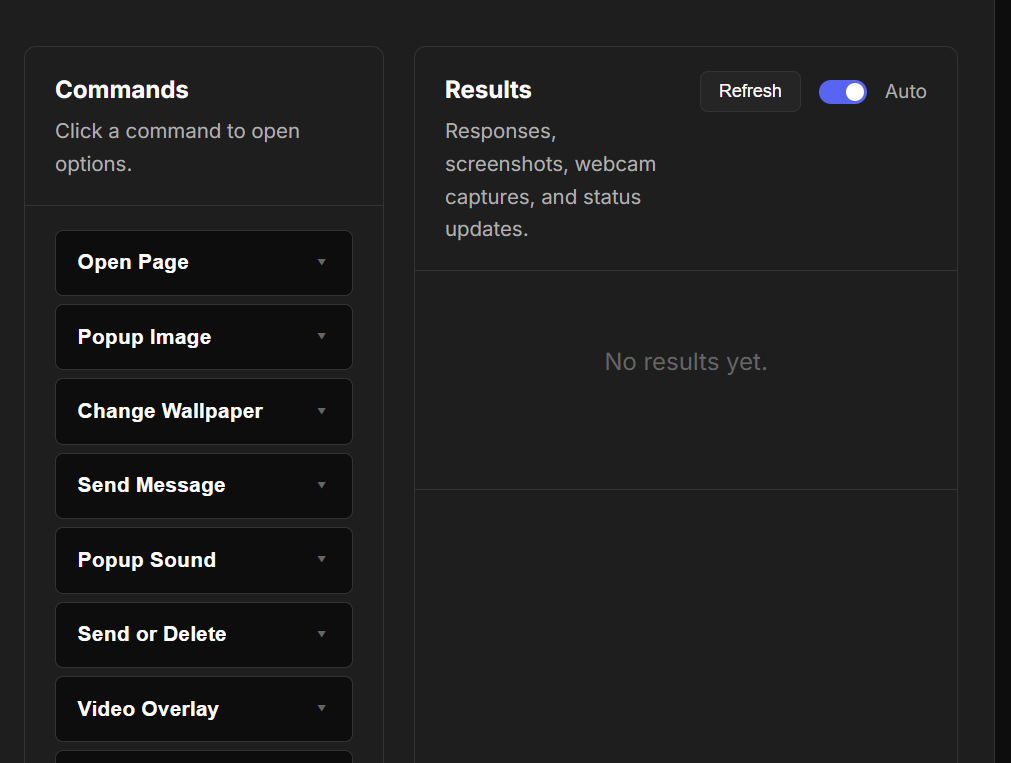Click the Refresh button in Results

coord(750,92)
